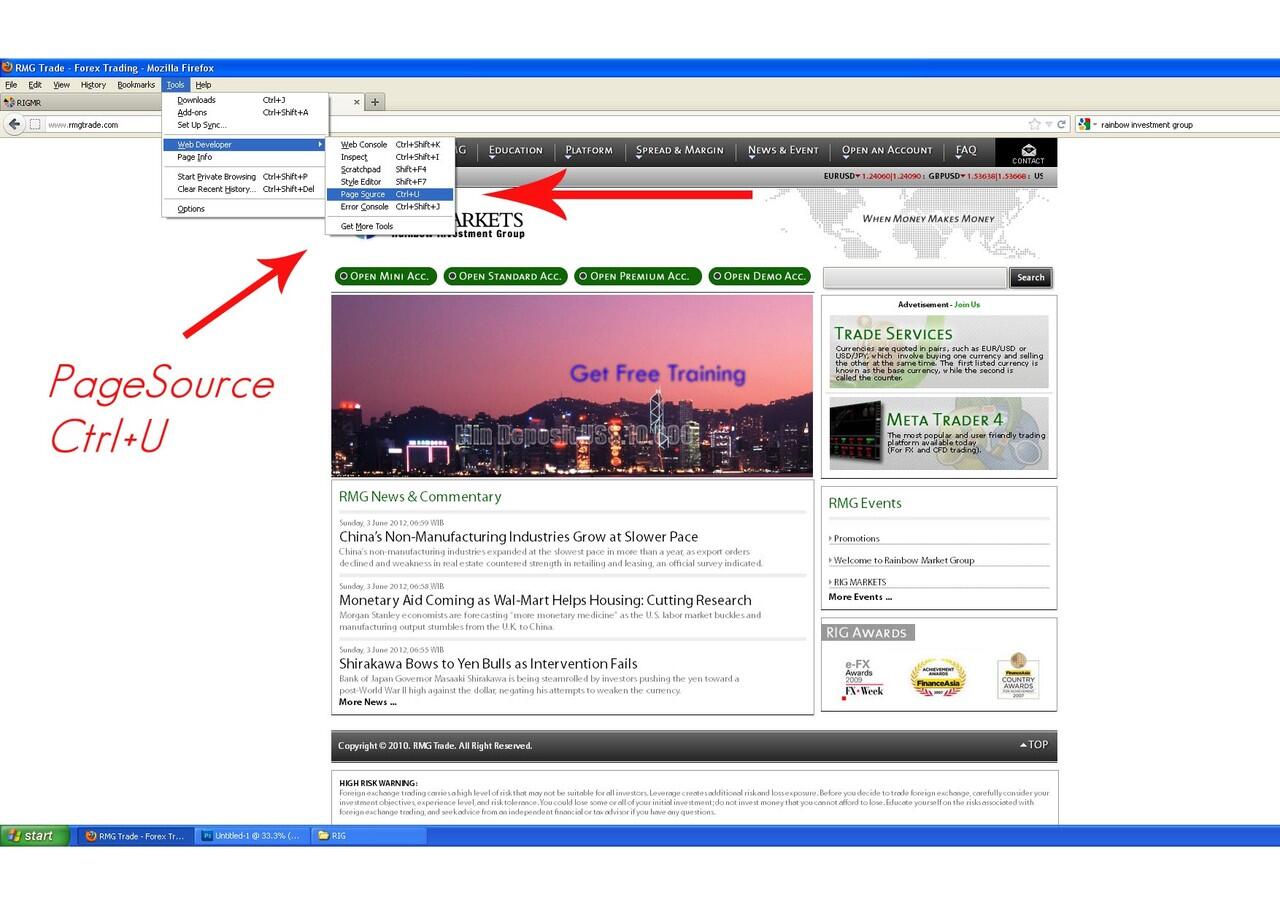Image resolution: width=1280 pixels, height=905 pixels.
Task: Open the View menu
Action: (x=62, y=85)
